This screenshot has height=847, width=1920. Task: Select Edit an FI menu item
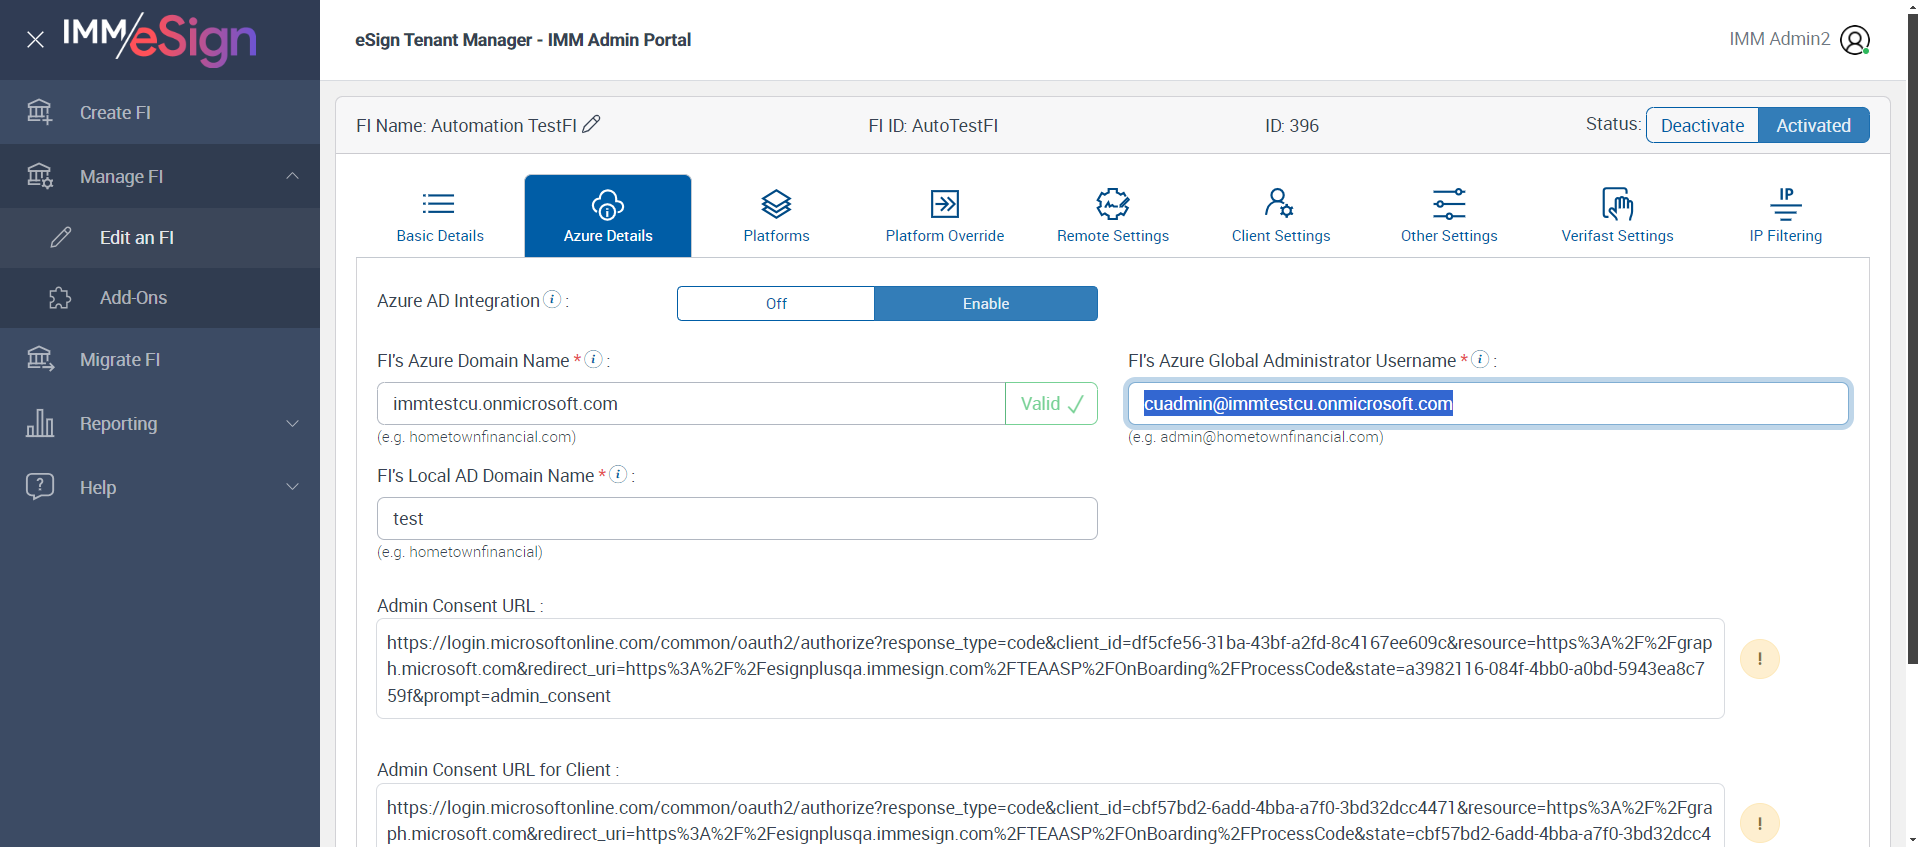160,238
